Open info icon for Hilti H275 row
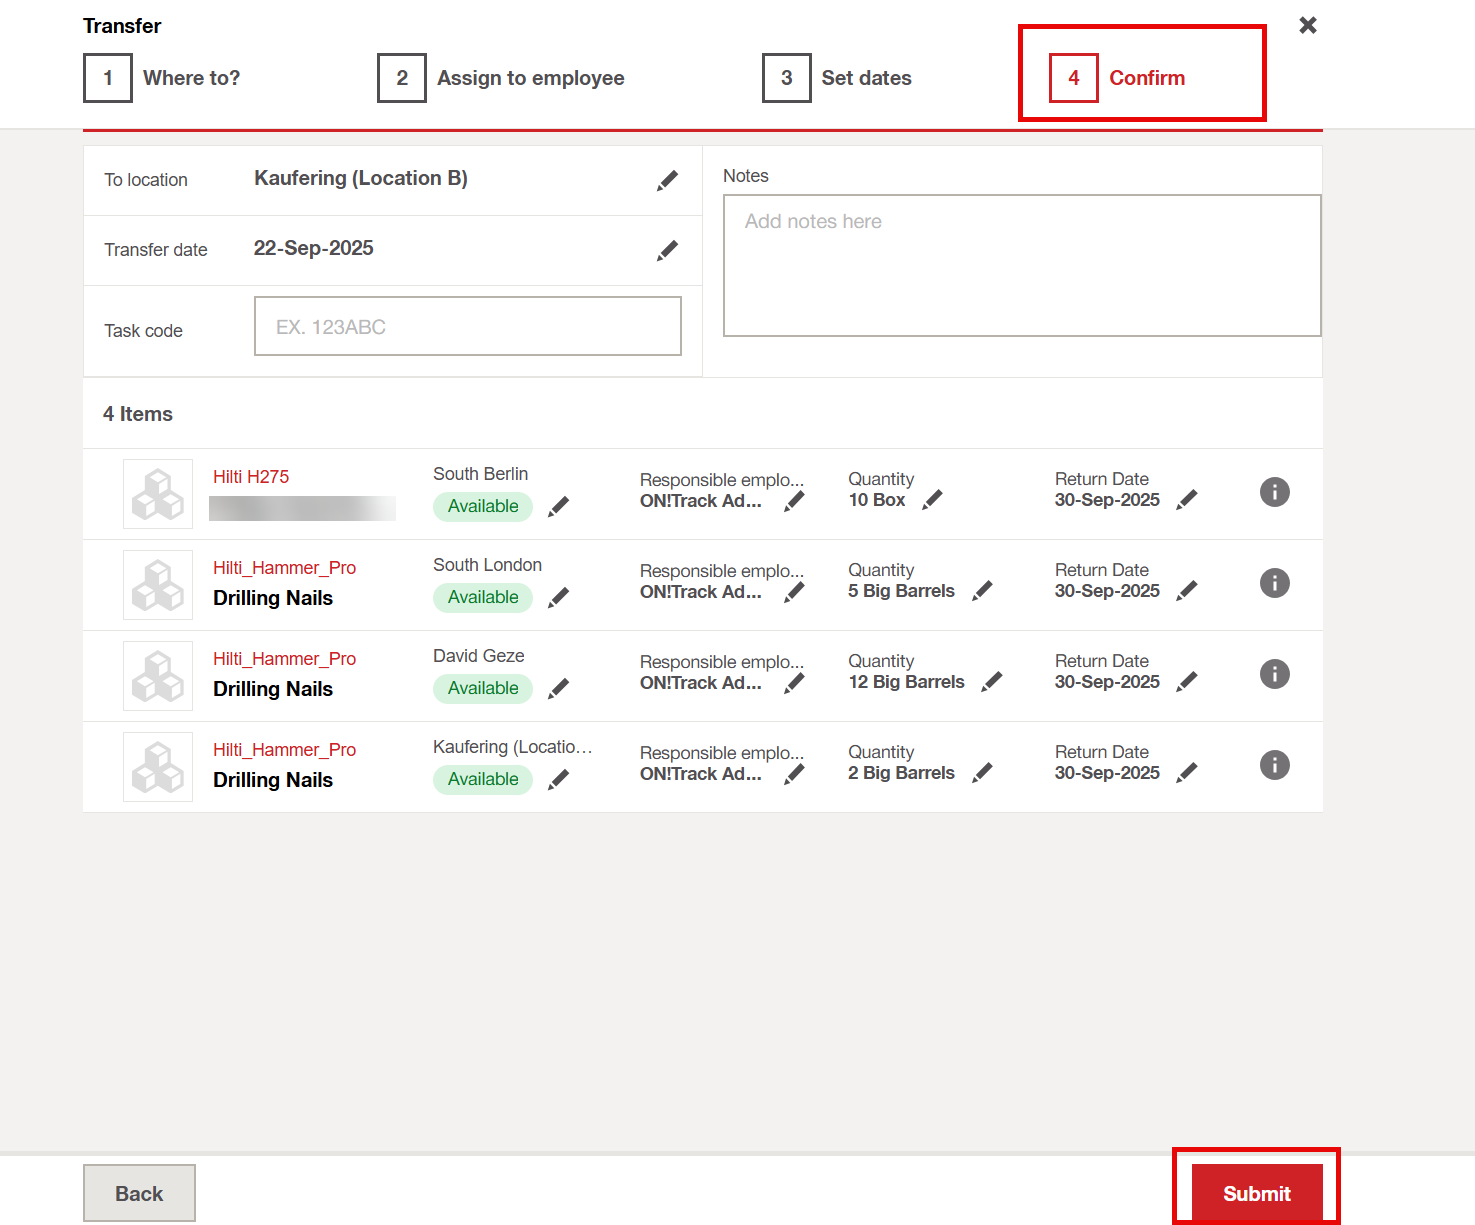 pos(1274,492)
